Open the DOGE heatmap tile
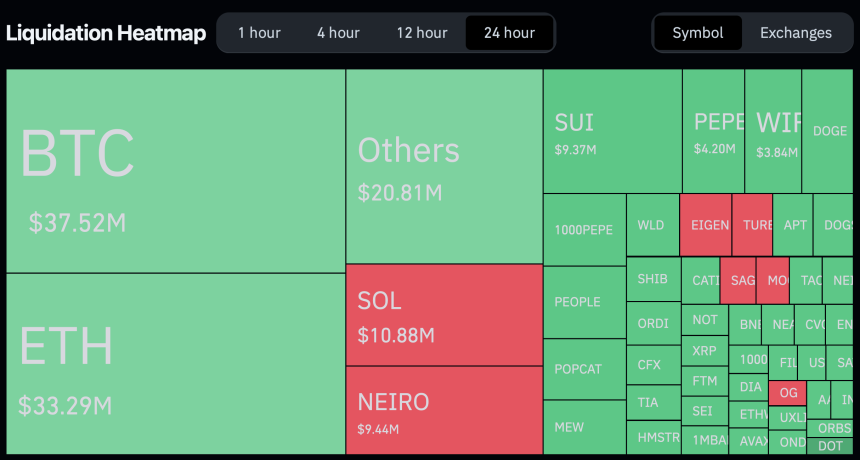Screen dimensions: 860x460 (828, 131)
